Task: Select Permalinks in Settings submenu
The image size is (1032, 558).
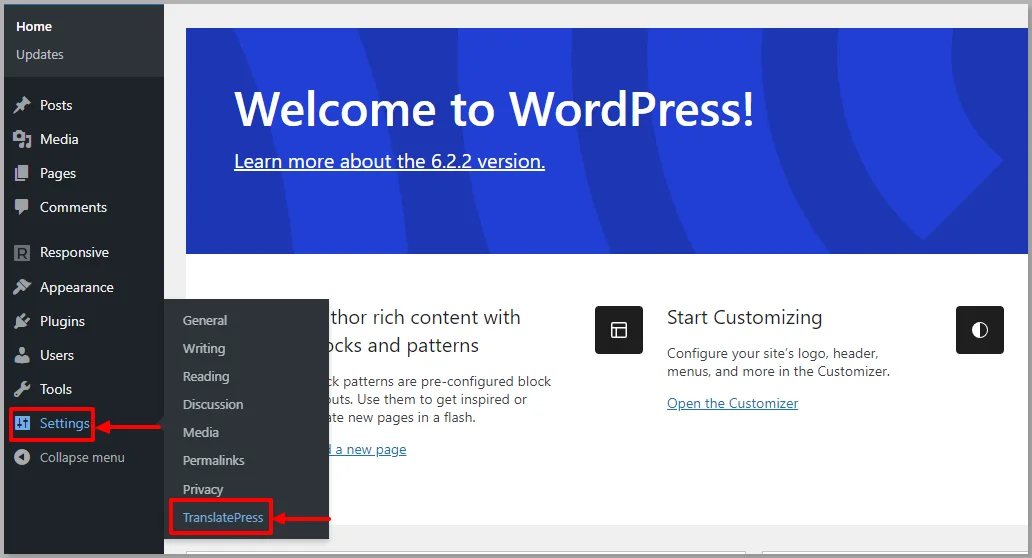Action: click(x=213, y=461)
